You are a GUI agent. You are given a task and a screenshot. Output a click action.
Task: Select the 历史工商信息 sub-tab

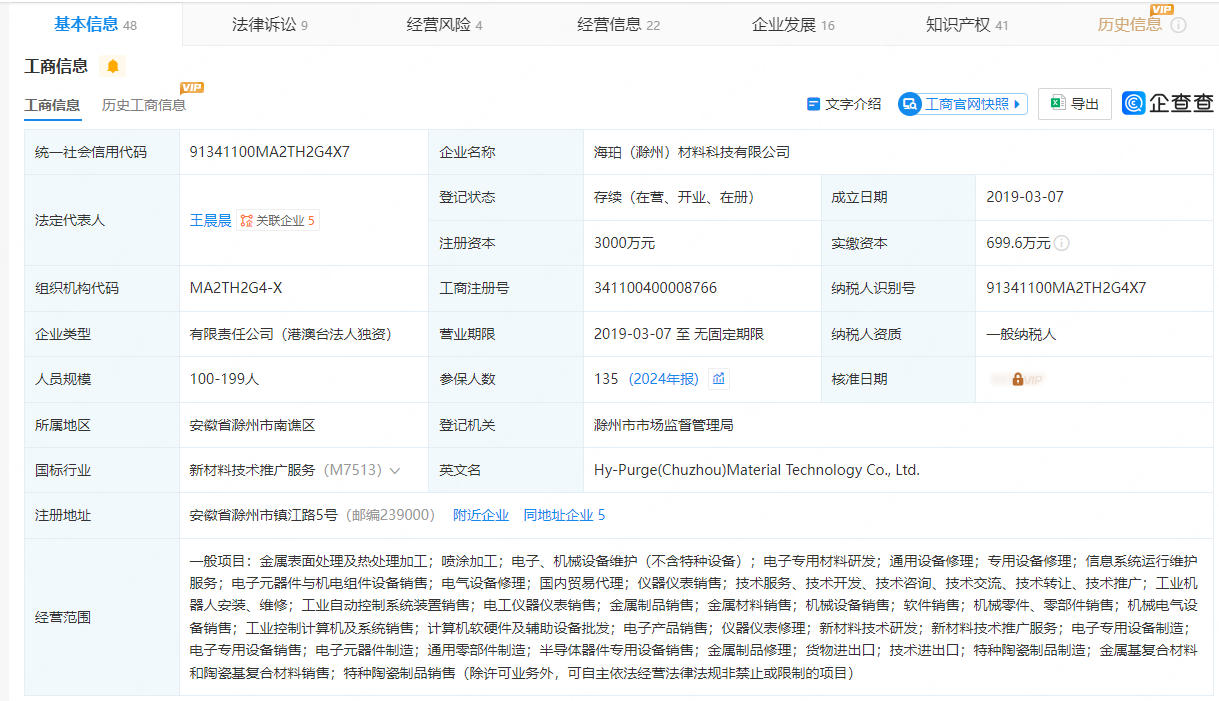click(143, 105)
